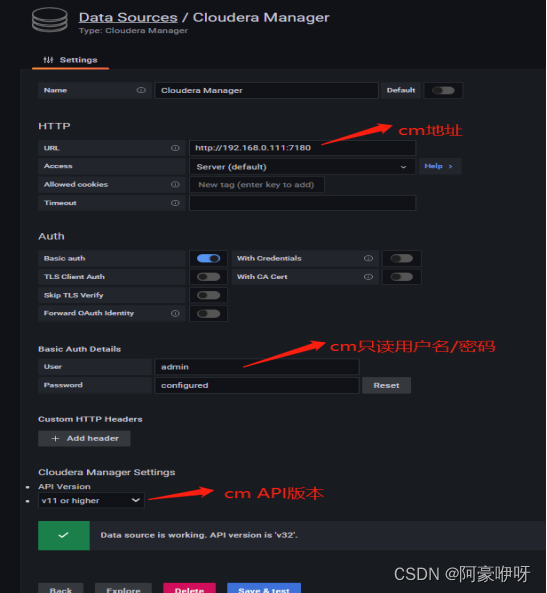
Task: Click the 'Cloudera Manager Settings' heading
Action: [x=107, y=472]
